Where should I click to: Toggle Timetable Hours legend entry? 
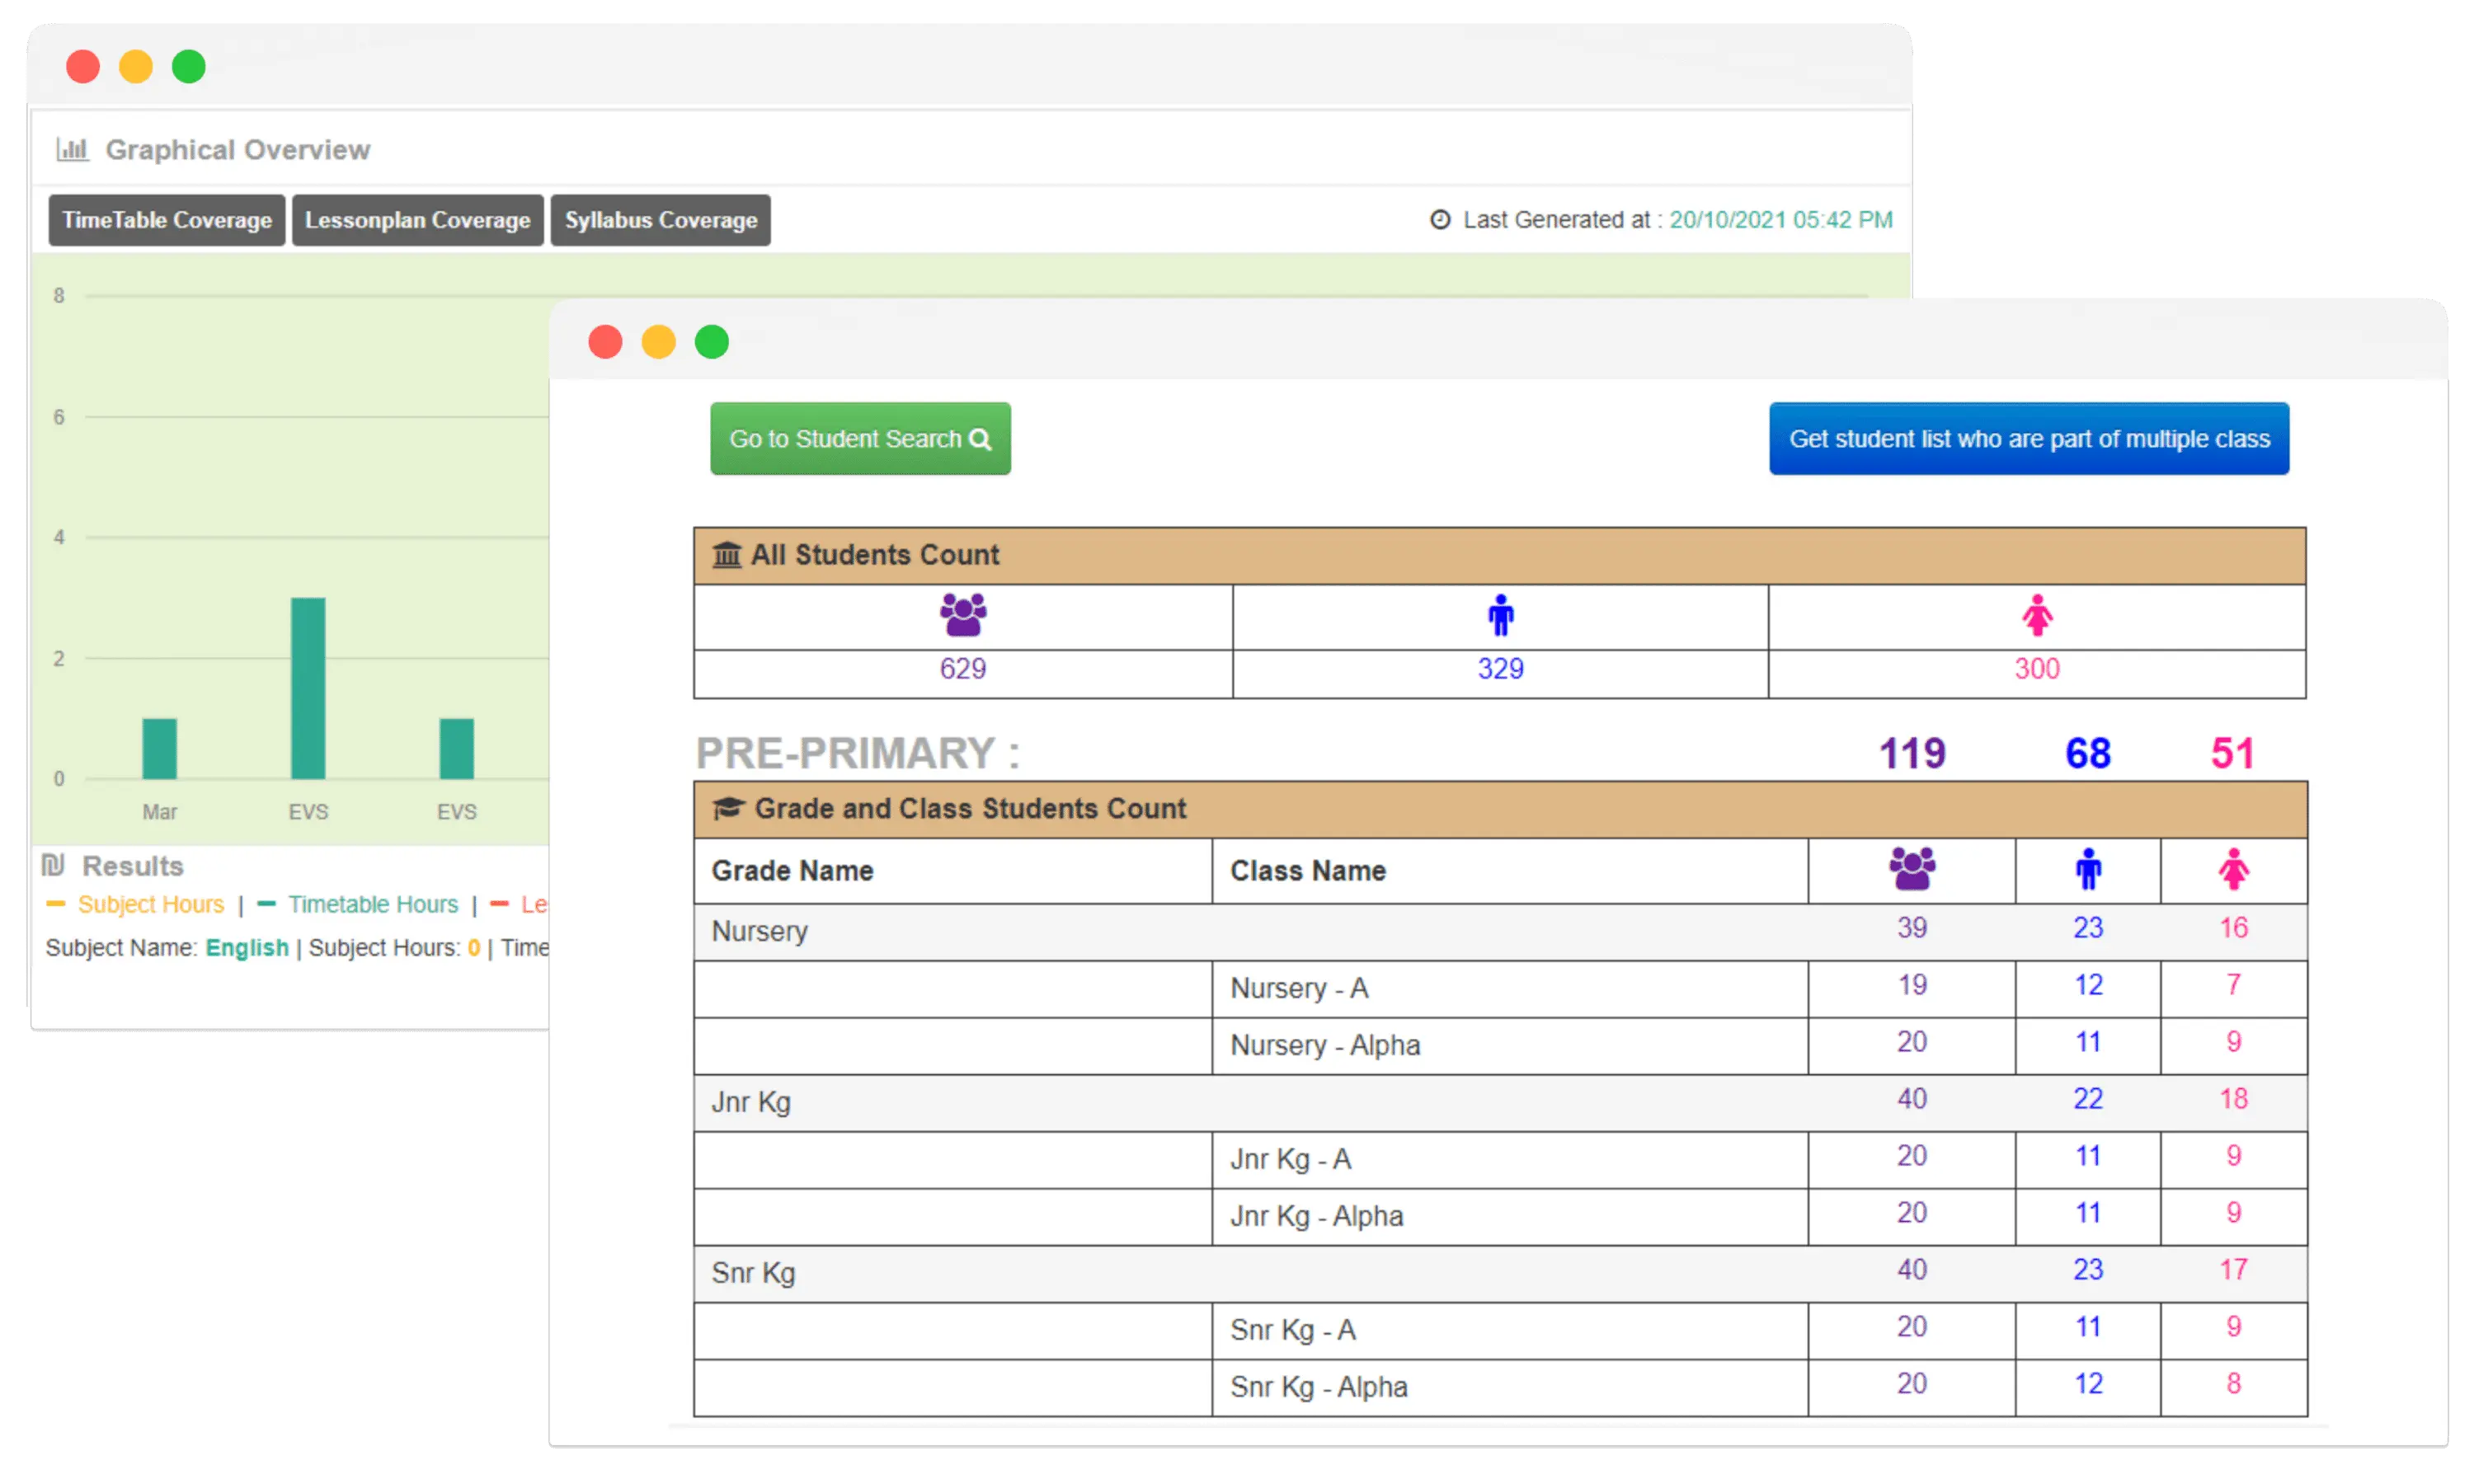coord(372,904)
